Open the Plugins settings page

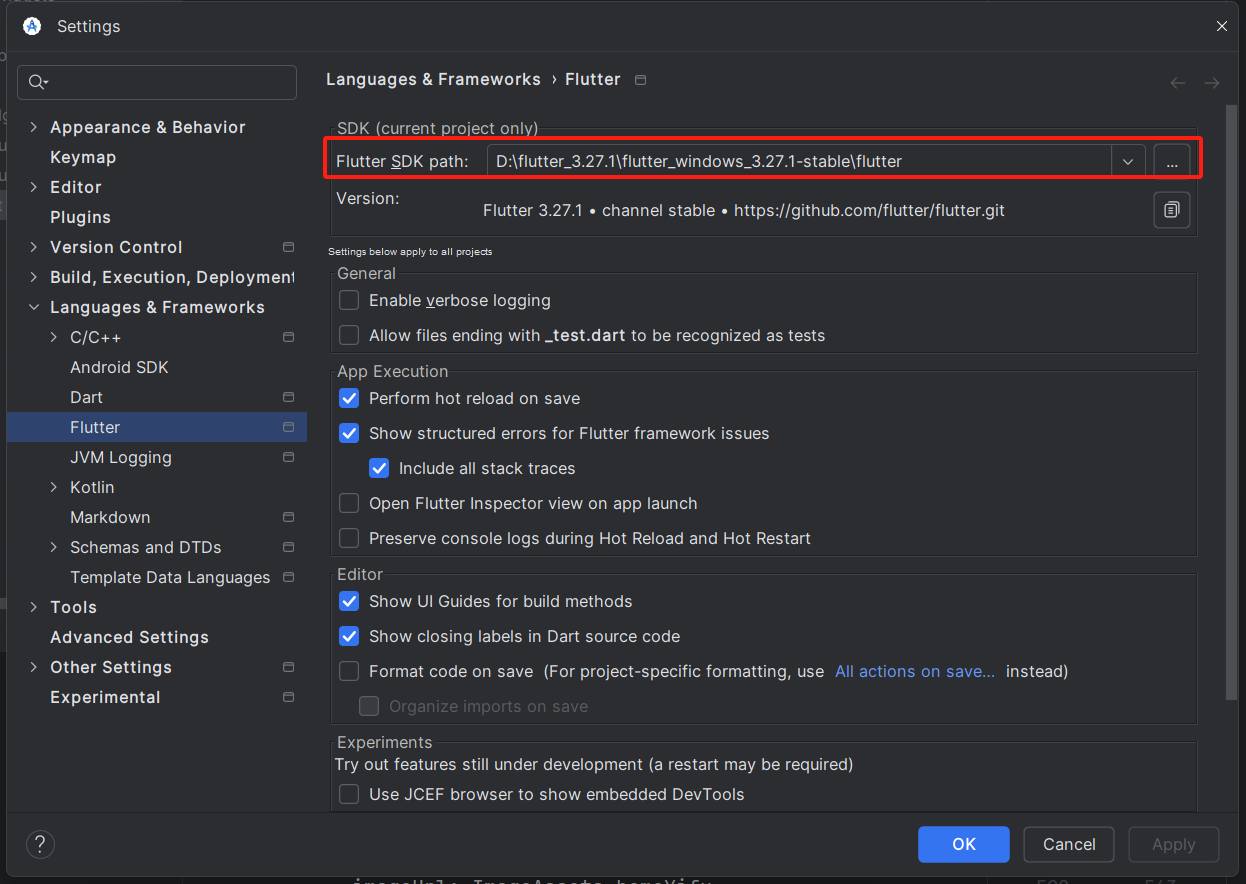80,217
